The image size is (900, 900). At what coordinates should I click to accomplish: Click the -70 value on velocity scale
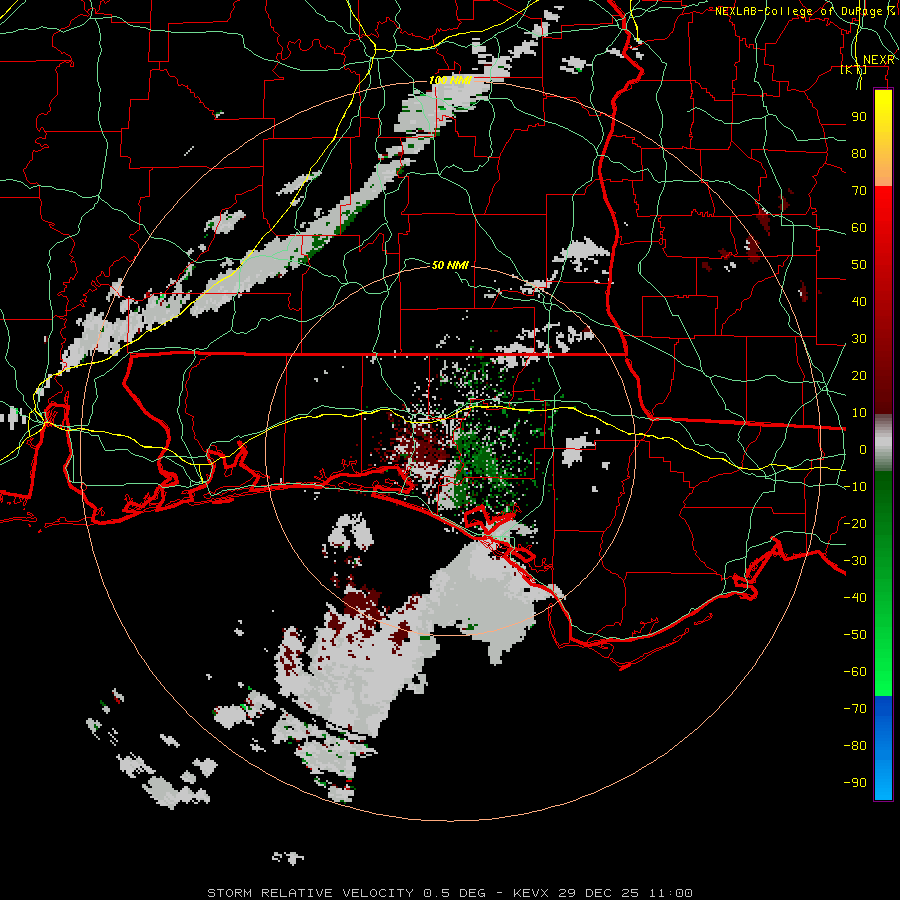click(855, 709)
